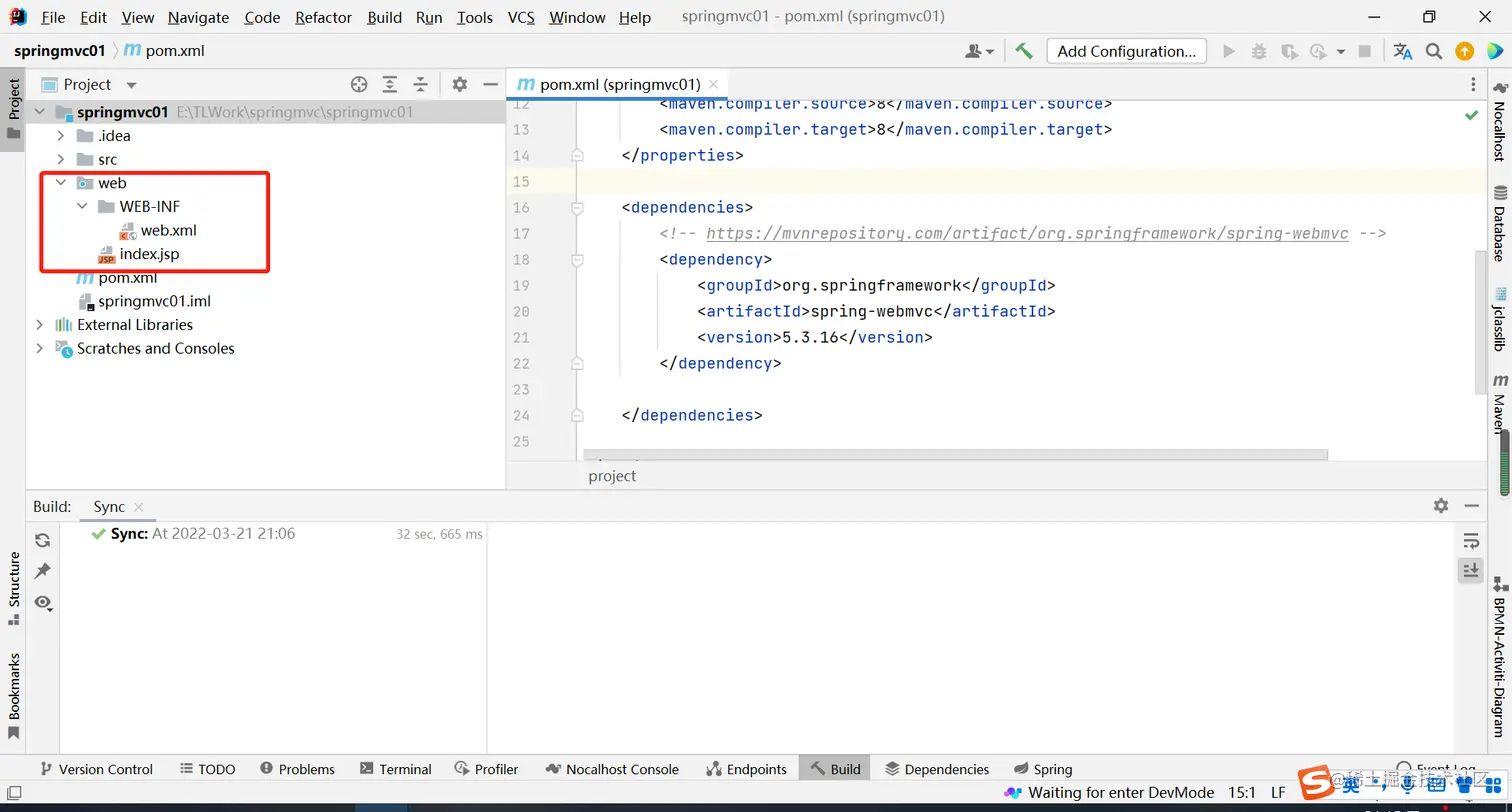Screen dimensions: 1512x812
Task: Open the Version Control tool window
Action: [x=95, y=769]
